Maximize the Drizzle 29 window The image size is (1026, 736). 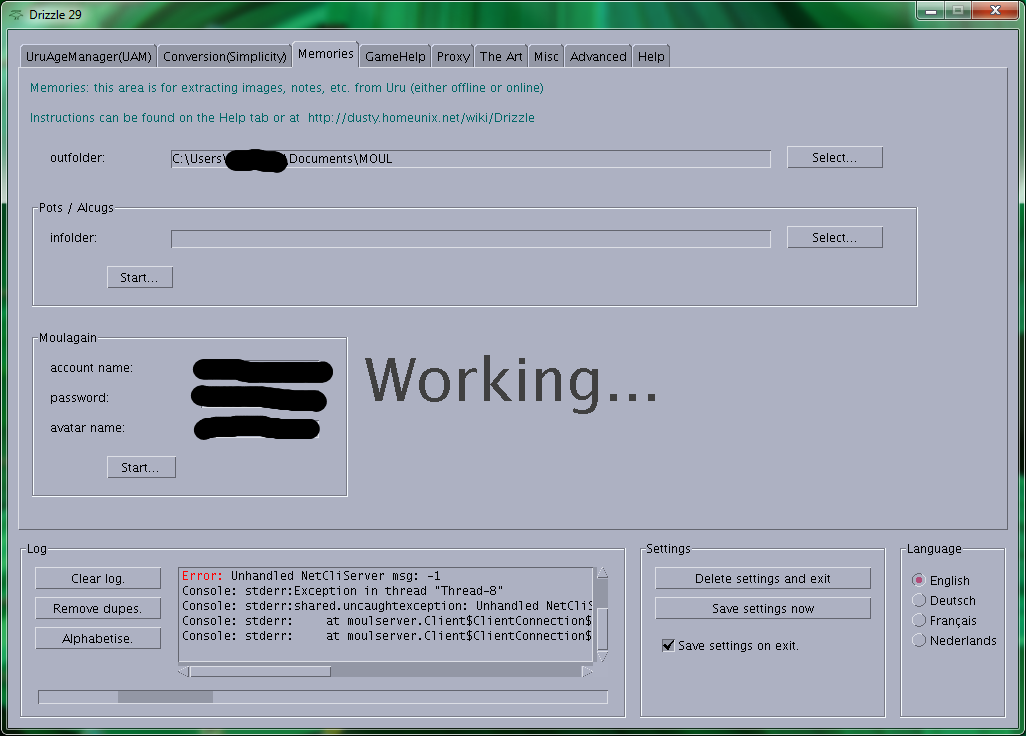click(958, 10)
